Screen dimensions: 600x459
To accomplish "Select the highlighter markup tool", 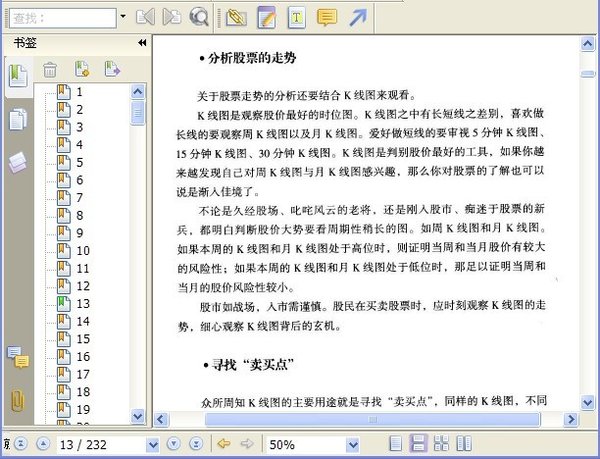I will pos(236,18).
